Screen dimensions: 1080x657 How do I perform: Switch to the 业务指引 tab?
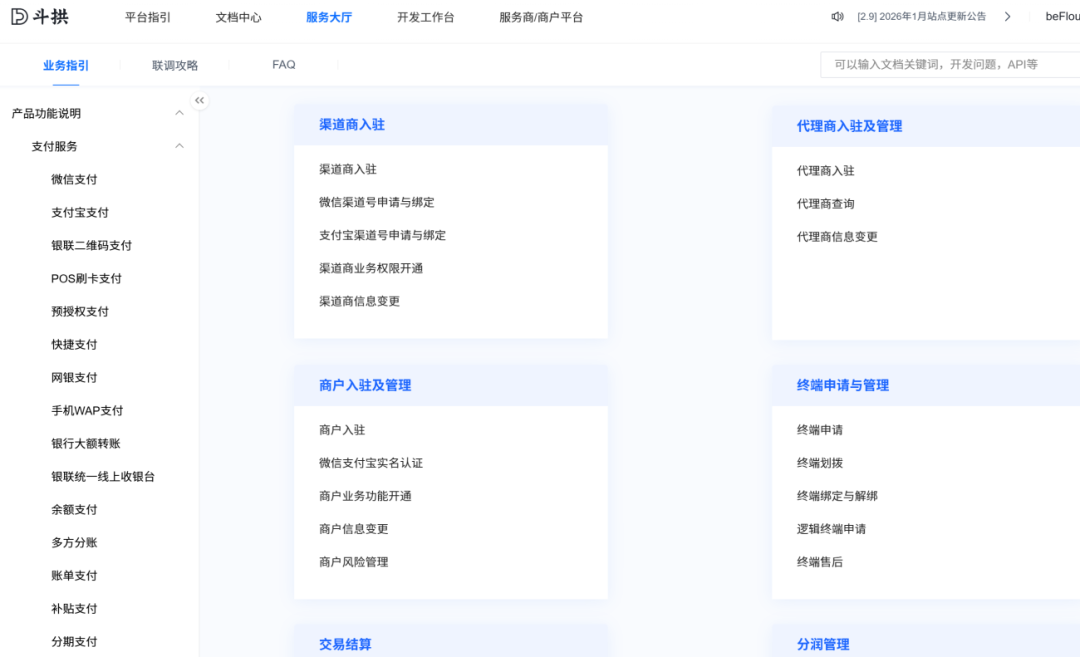(66, 65)
